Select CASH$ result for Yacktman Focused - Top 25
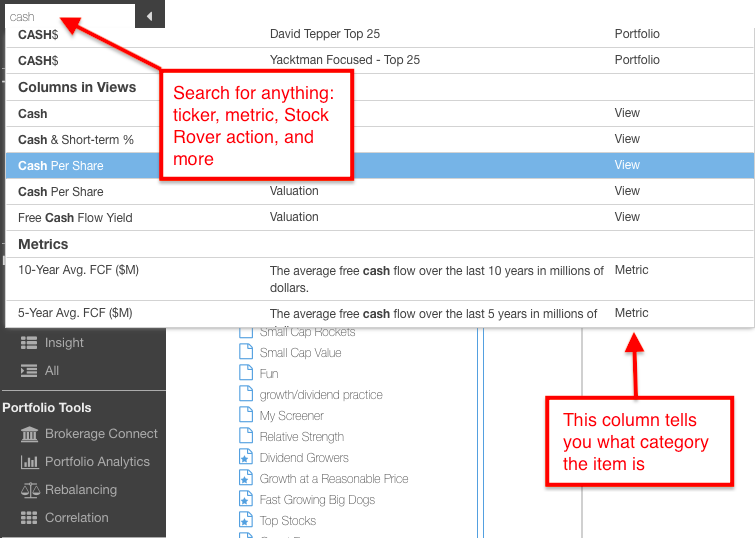The image size is (755, 538). pyautogui.click(x=379, y=61)
